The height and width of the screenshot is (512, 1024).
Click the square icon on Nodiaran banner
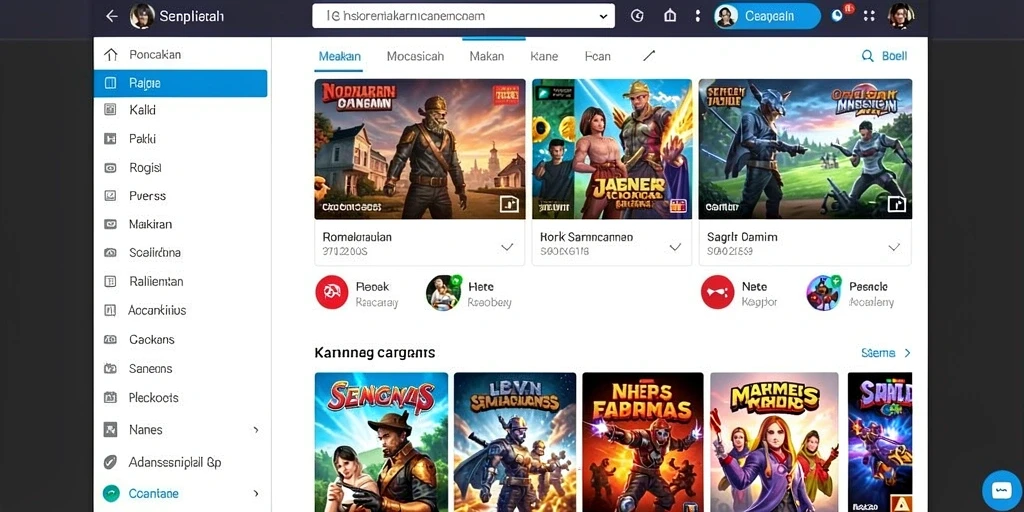(509, 204)
